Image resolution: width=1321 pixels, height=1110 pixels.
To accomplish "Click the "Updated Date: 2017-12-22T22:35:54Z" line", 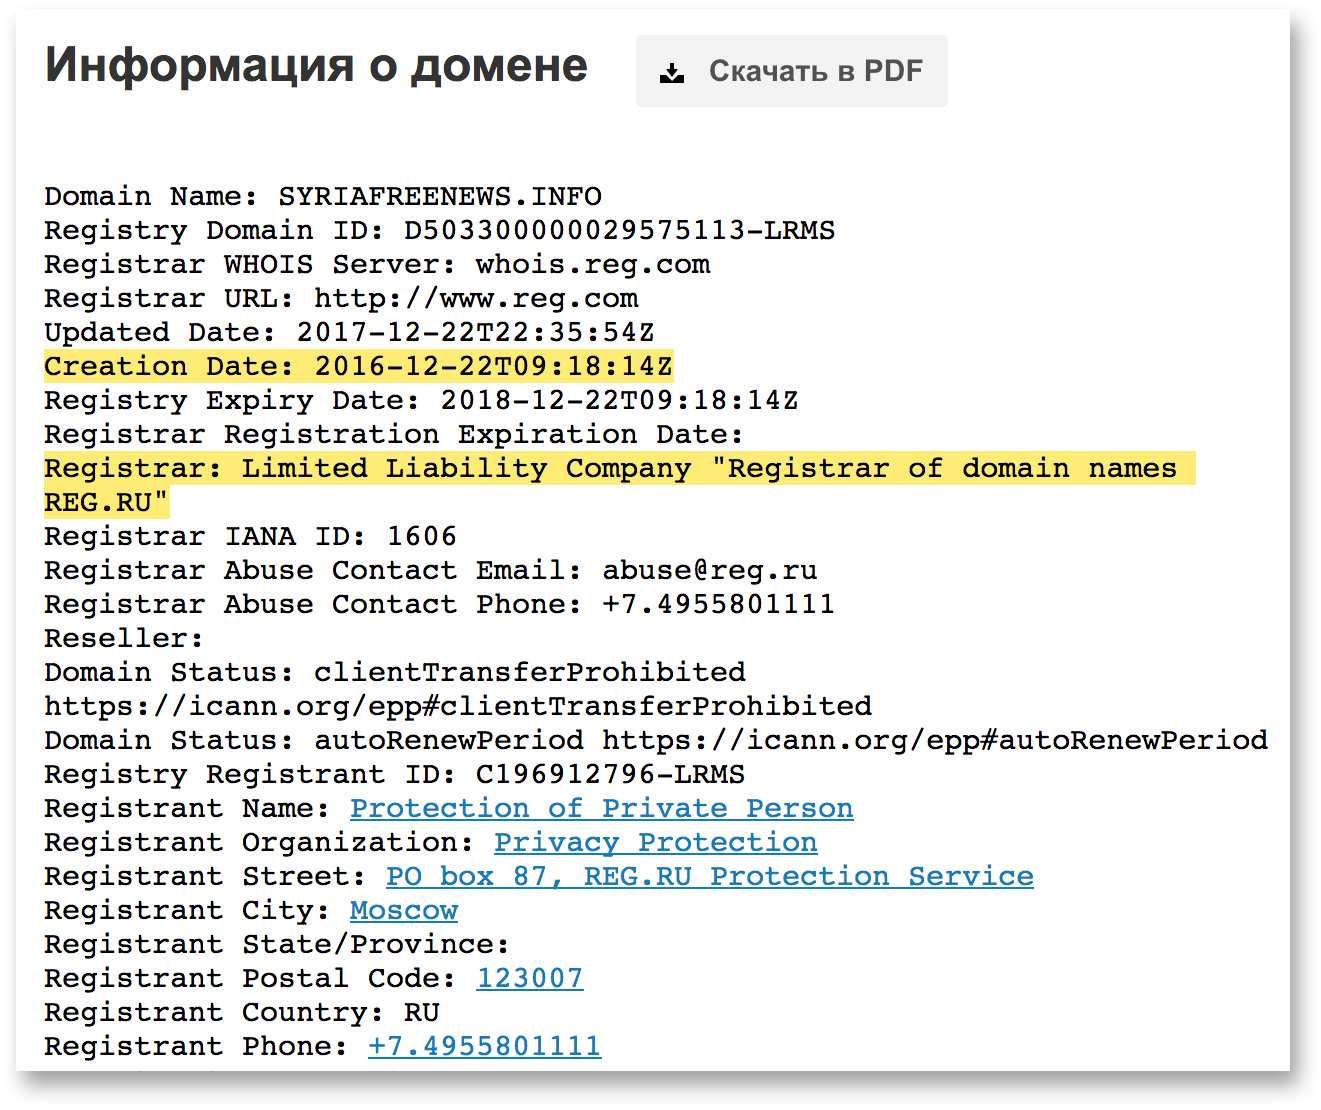I will [x=350, y=332].
